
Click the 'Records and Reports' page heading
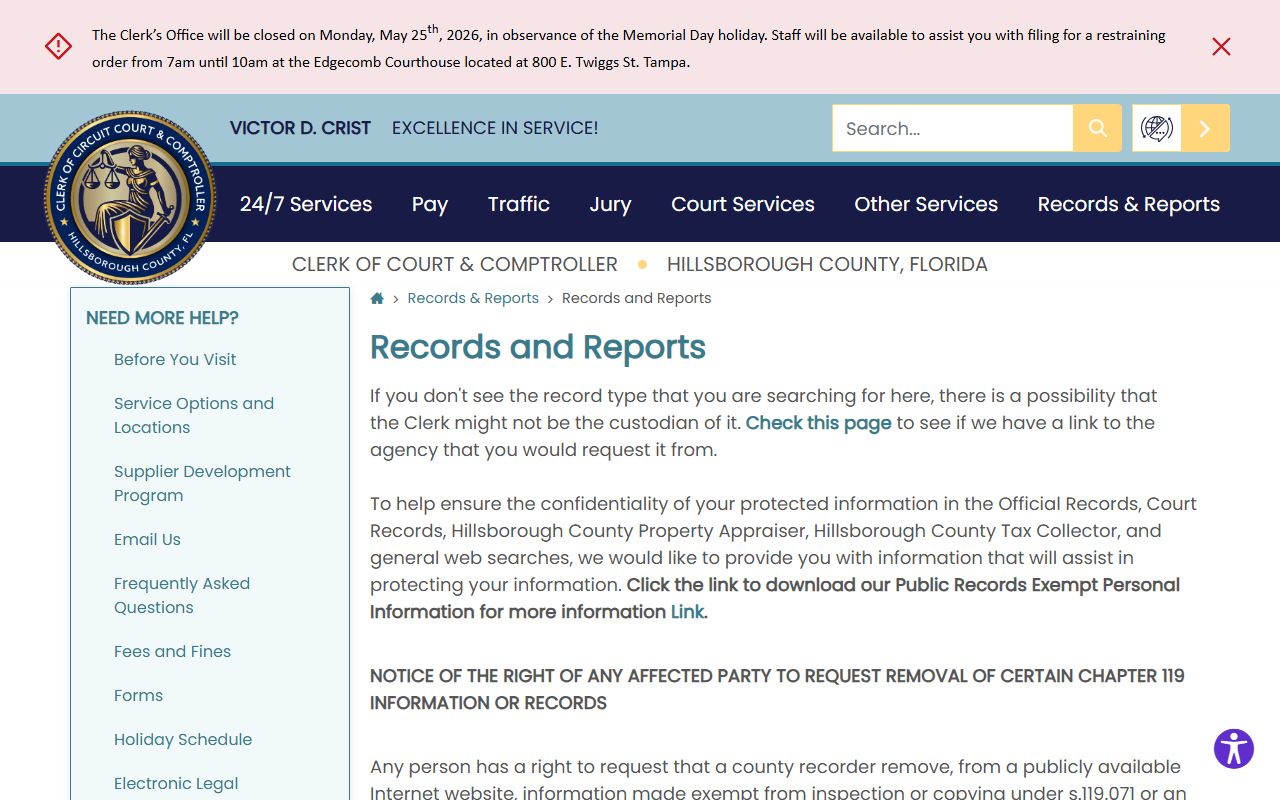tap(538, 347)
